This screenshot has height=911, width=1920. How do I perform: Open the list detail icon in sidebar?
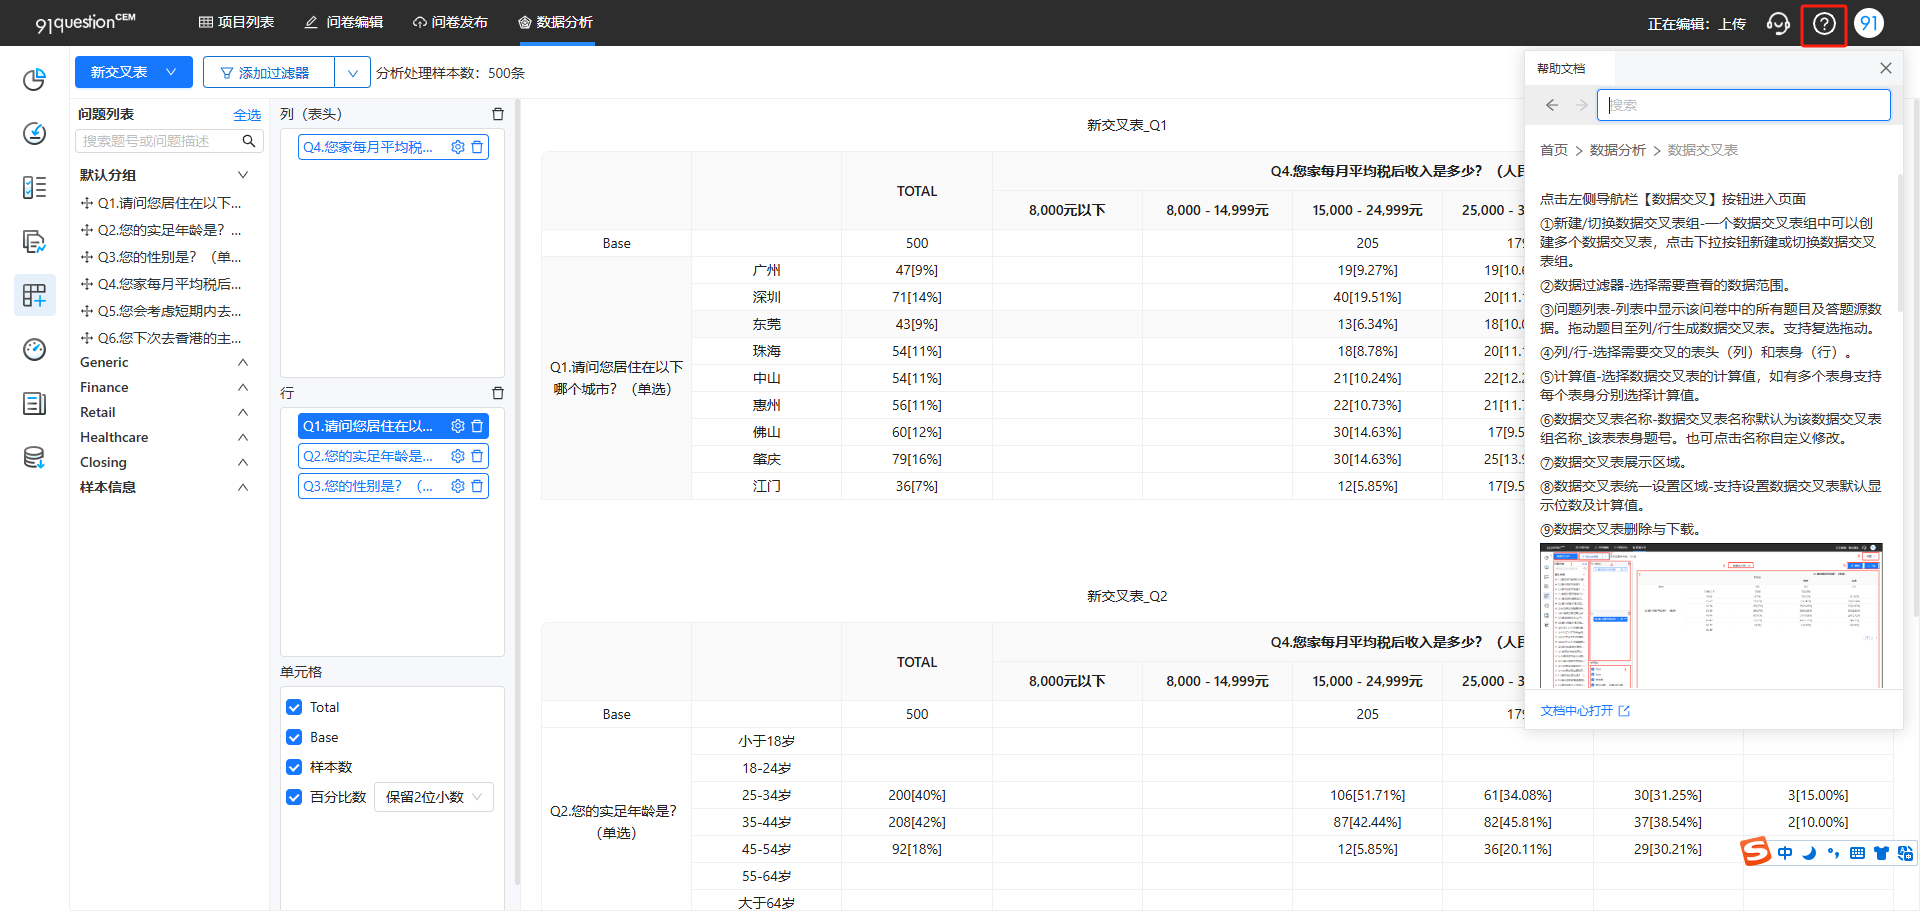(34, 187)
